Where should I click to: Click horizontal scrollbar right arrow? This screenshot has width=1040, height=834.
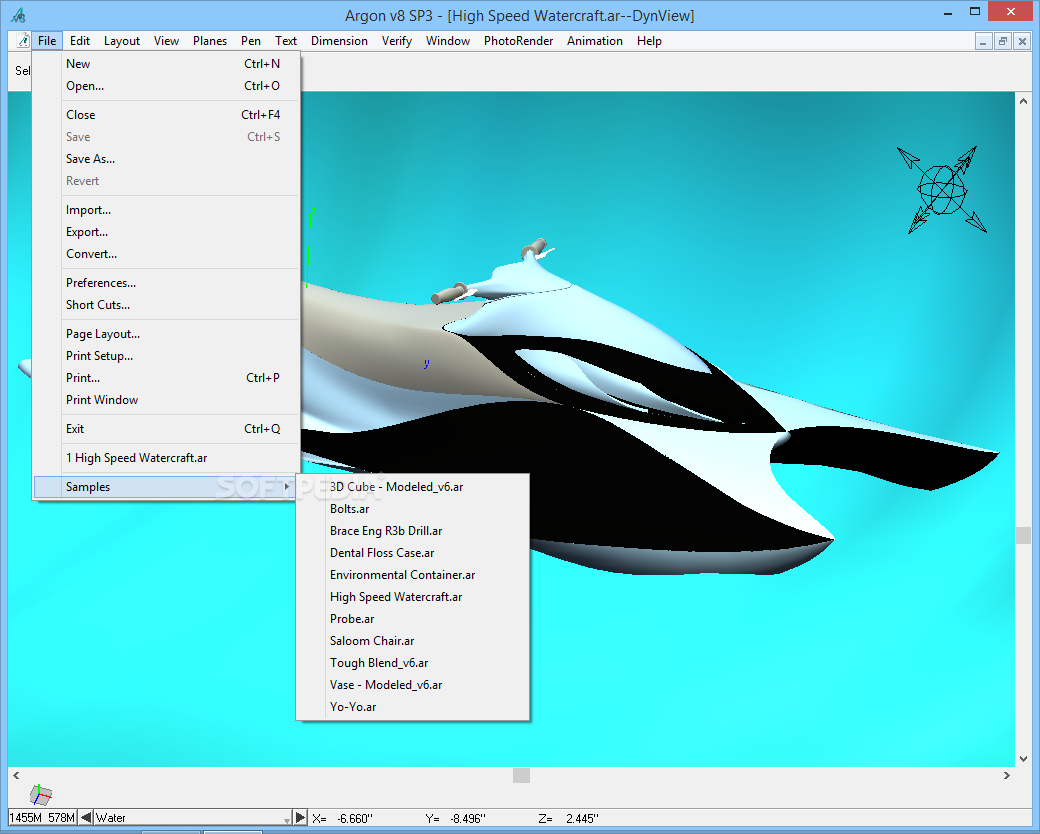pyautogui.click(x=1007, y=775)
